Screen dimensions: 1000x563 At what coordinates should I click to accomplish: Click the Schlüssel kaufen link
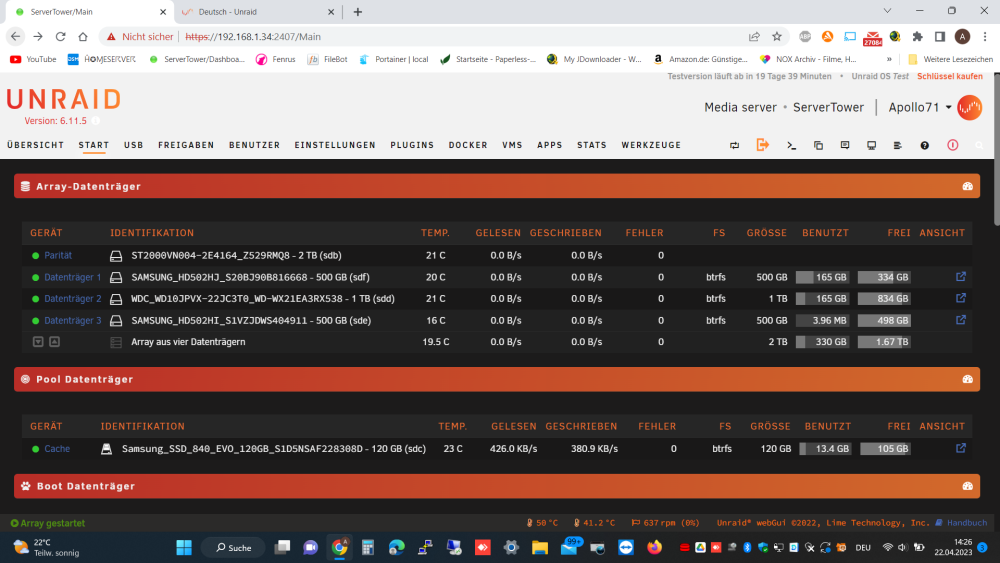tap(950, 77)
